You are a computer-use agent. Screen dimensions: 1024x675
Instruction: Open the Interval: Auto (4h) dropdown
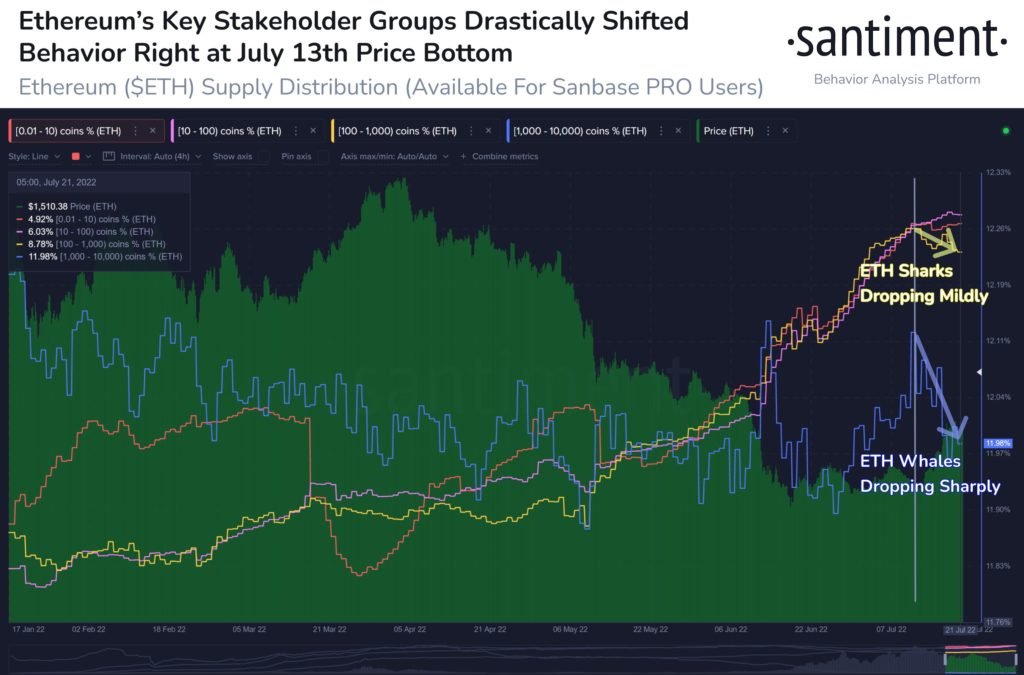click(x=157, y=156)
